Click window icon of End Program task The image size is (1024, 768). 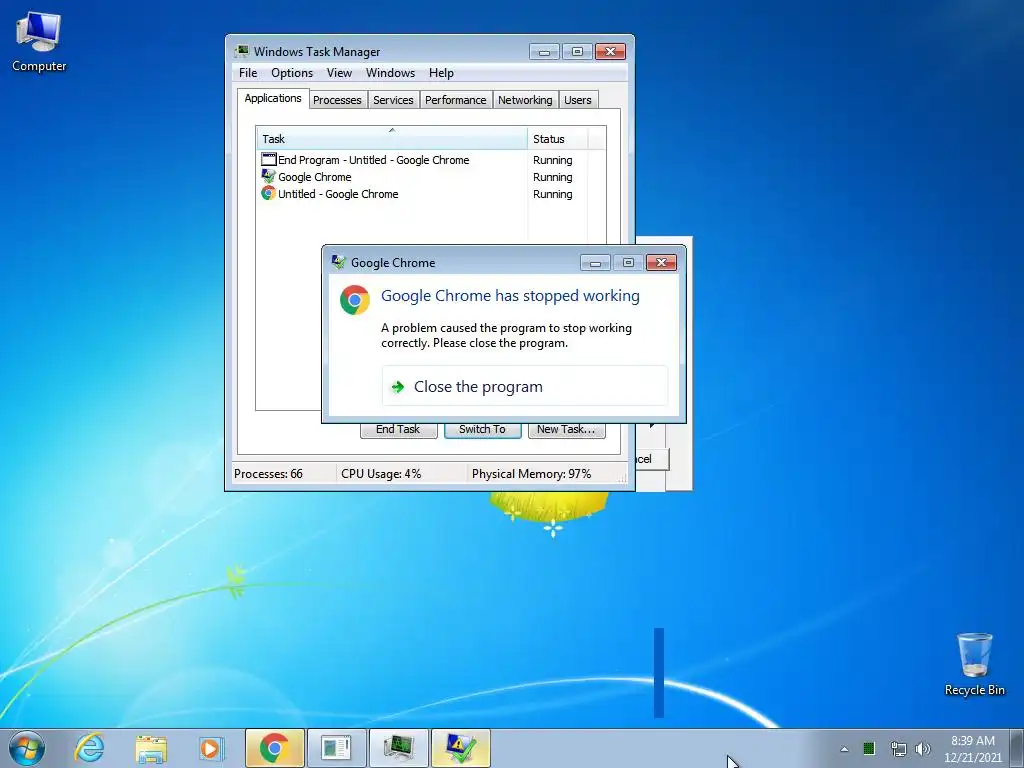pos(268,159)
